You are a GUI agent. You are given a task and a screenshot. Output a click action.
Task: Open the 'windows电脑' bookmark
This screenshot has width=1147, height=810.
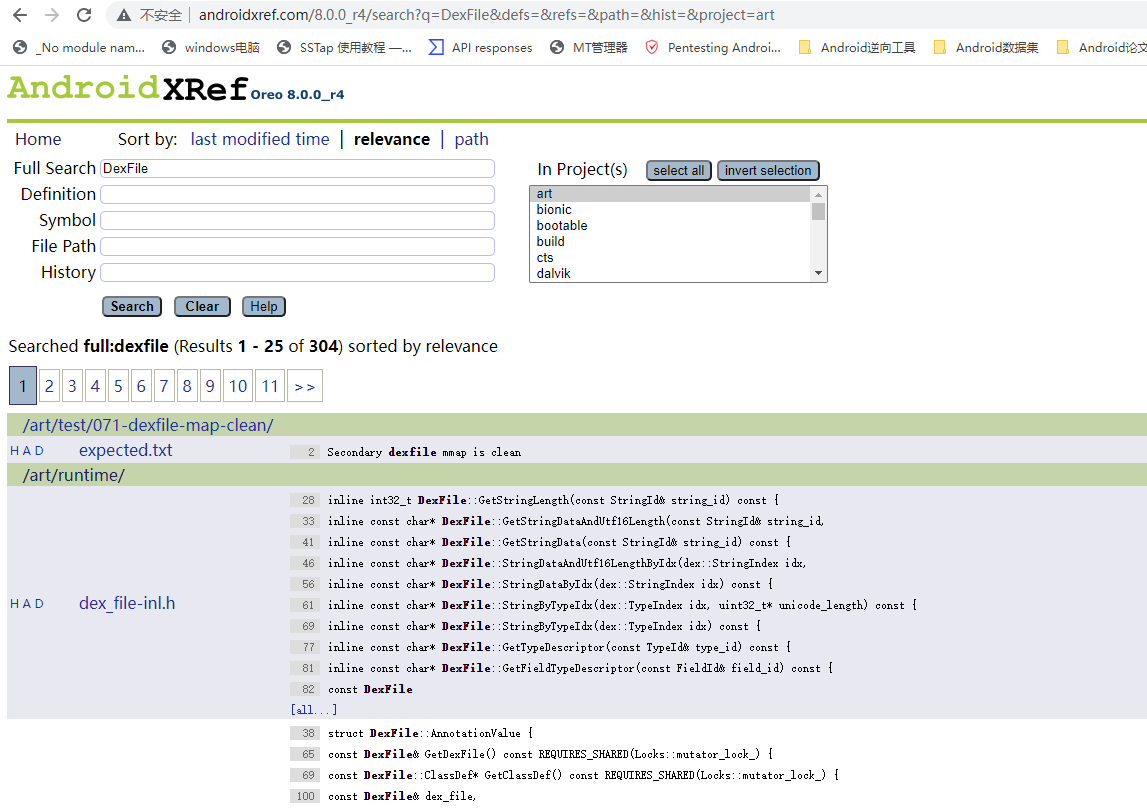click(211, 48)
